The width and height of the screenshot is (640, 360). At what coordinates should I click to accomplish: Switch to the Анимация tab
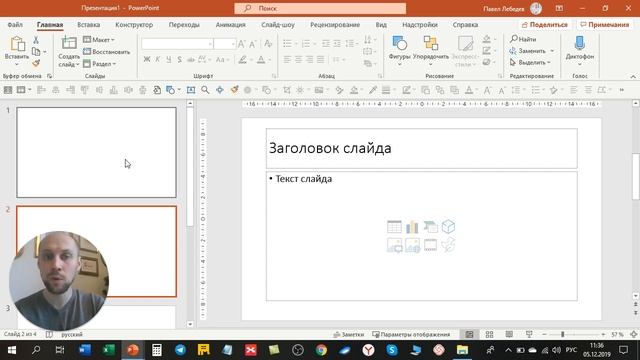[231, 24]
